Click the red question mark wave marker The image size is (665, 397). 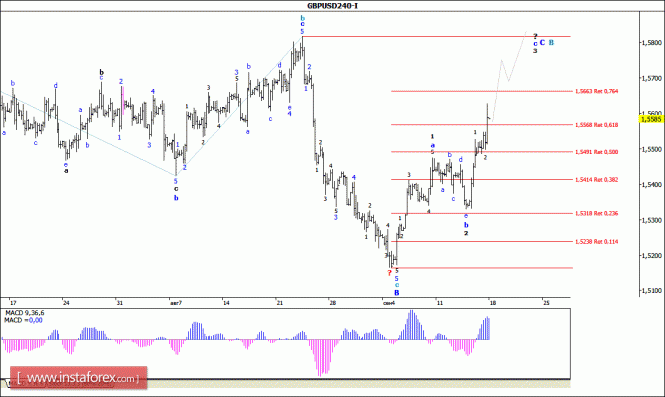pyautogui.click(x=389, y=273)
